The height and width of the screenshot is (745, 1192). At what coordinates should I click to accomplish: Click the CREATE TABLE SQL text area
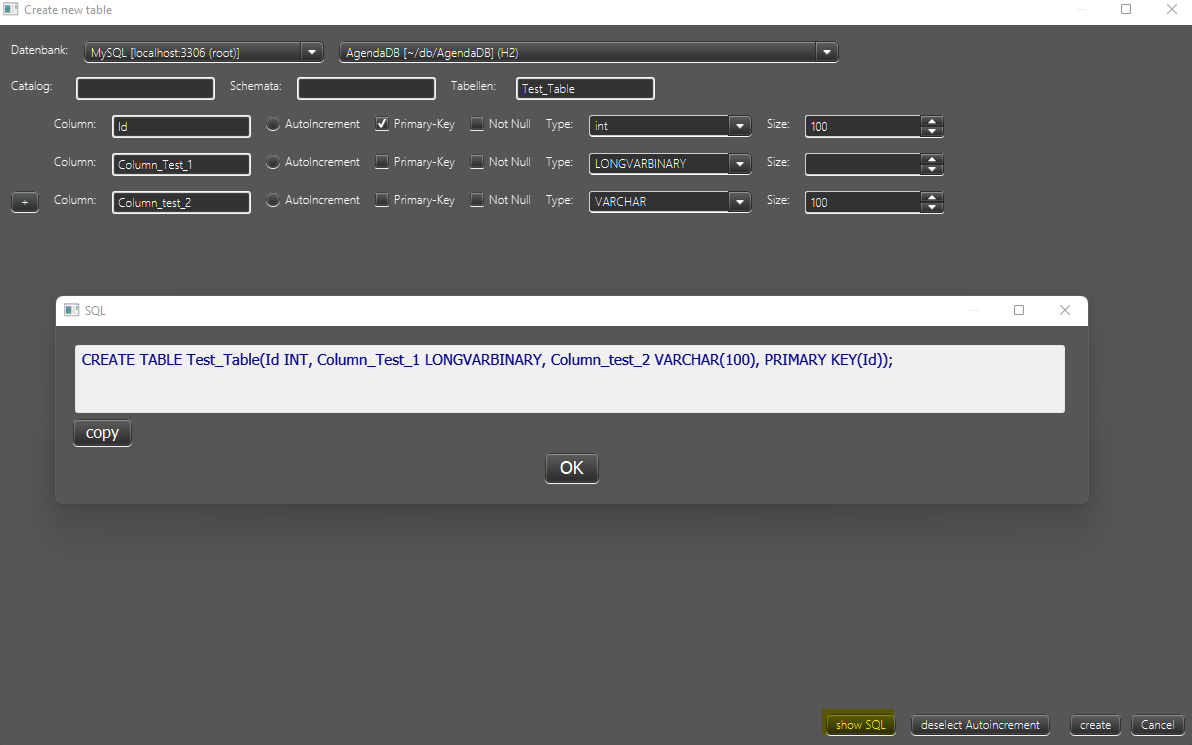click(x=569, y=379)
